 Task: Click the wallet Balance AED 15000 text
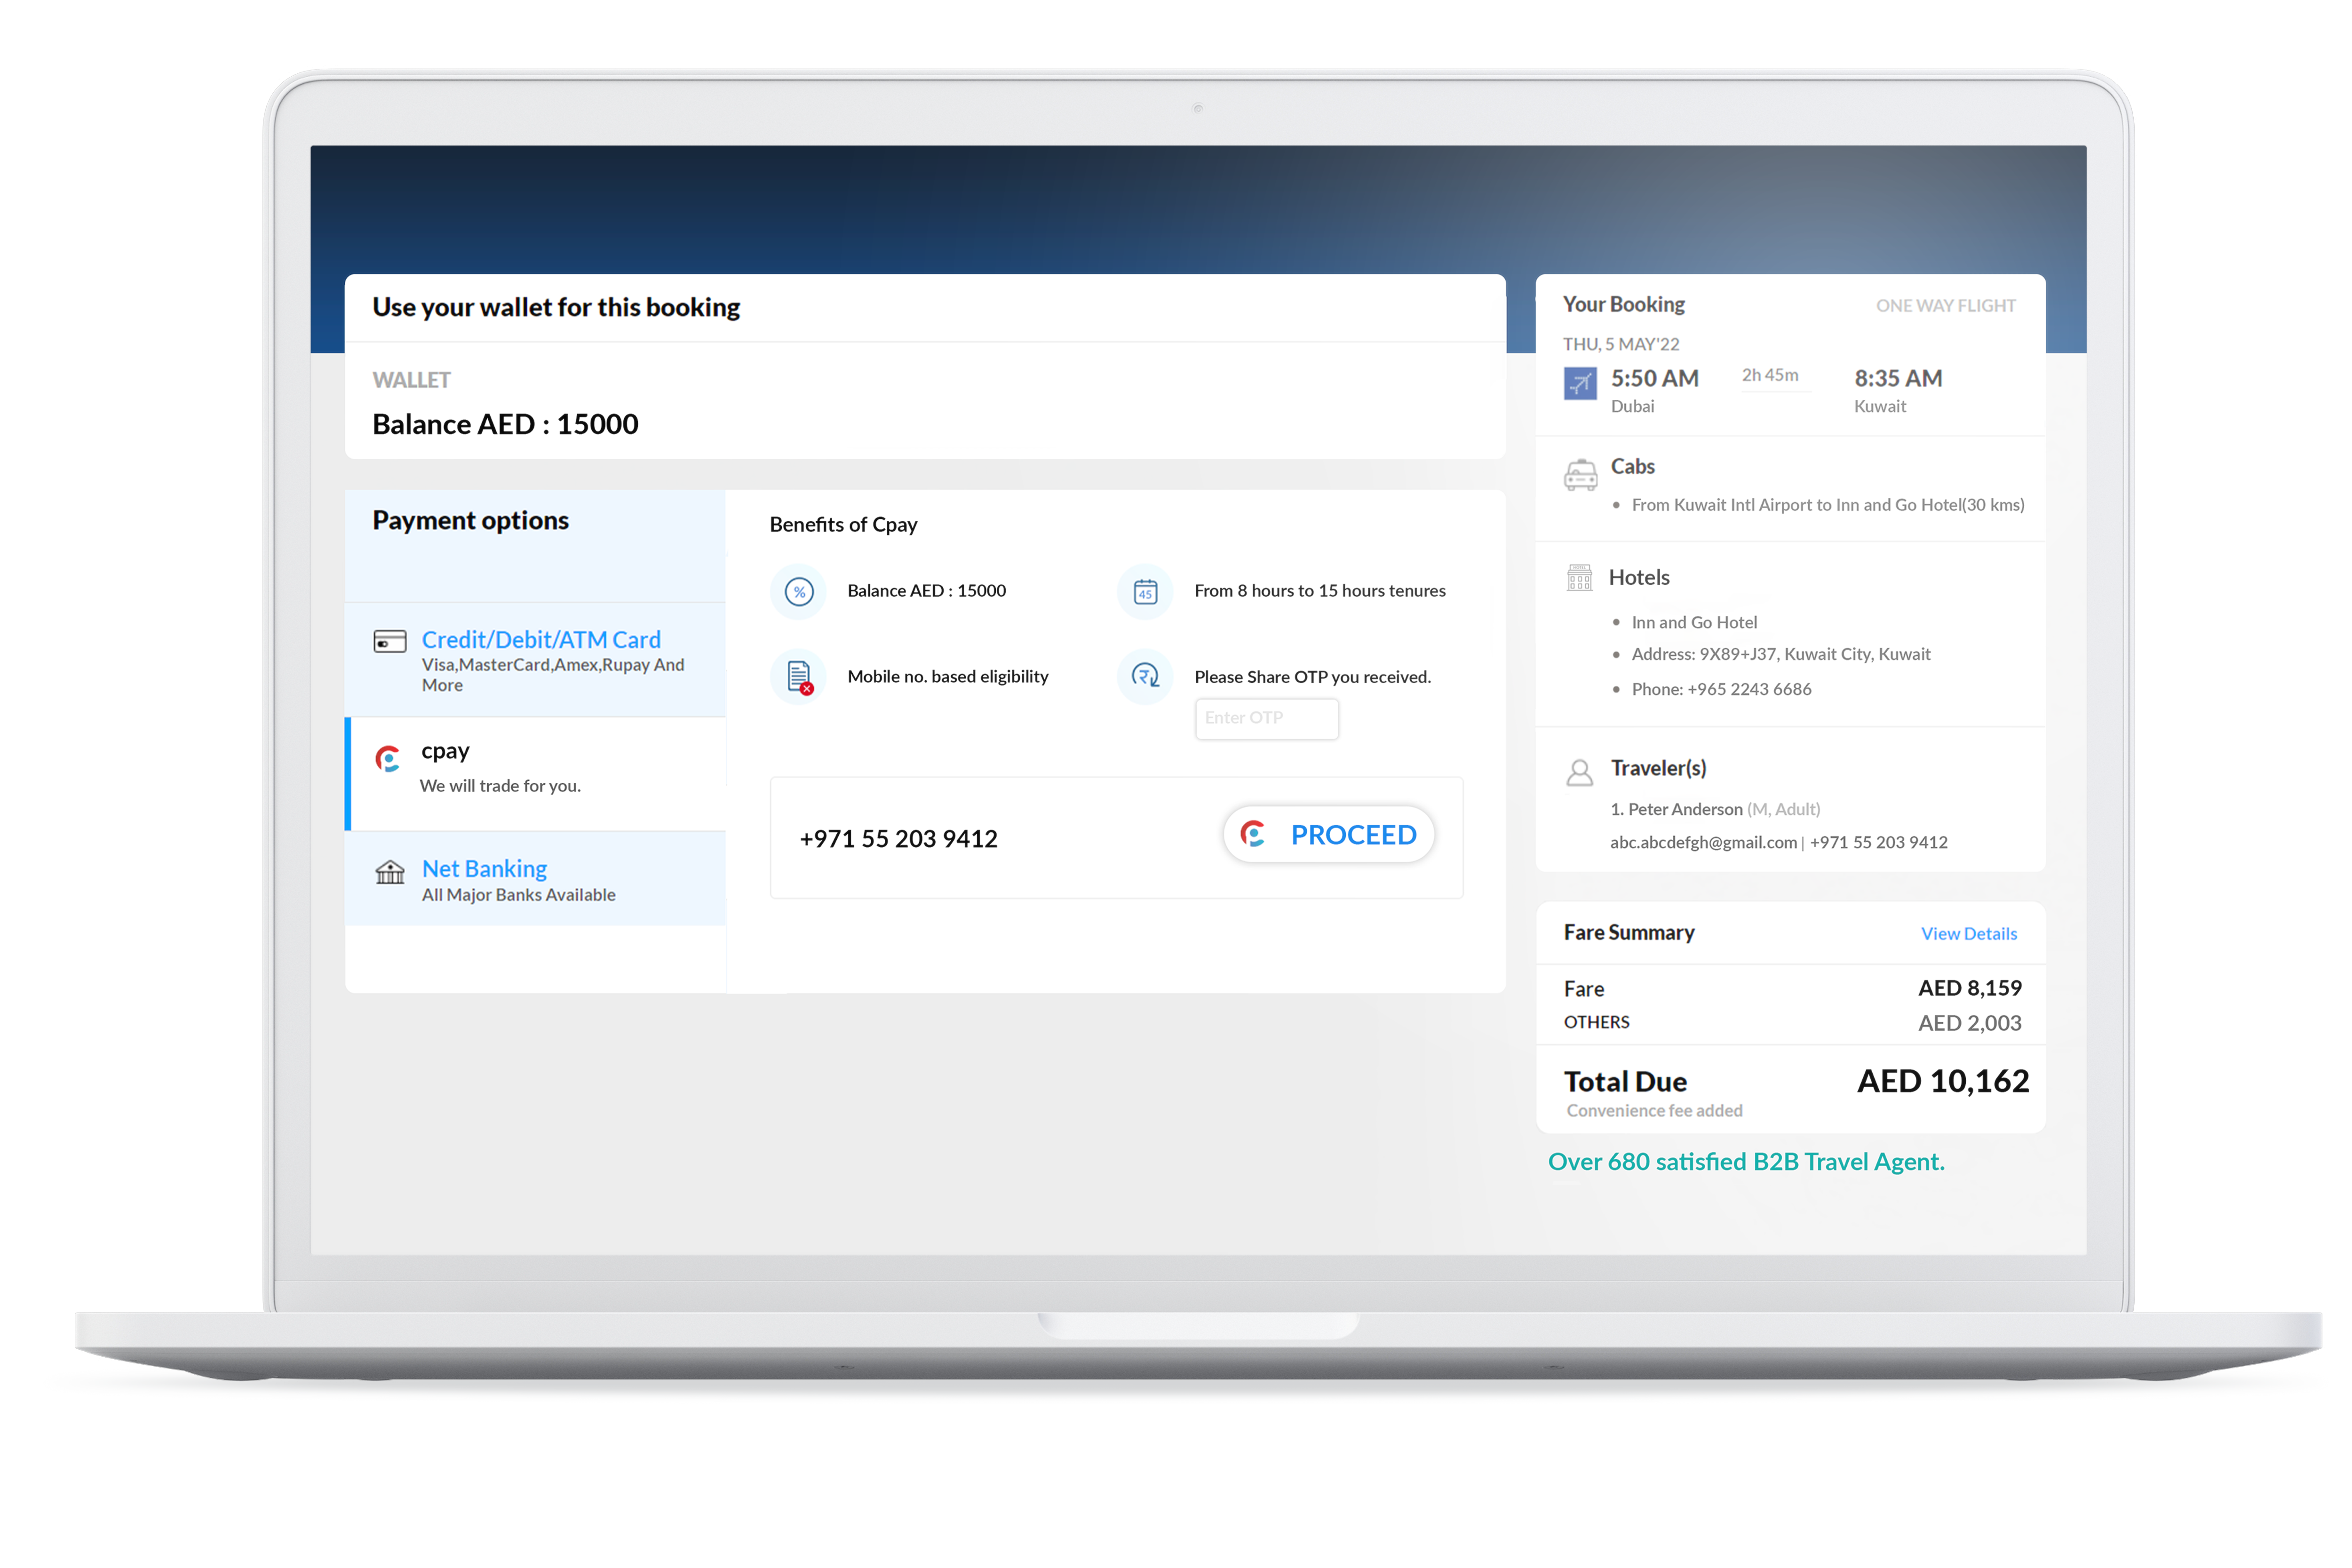coord(505,424)
